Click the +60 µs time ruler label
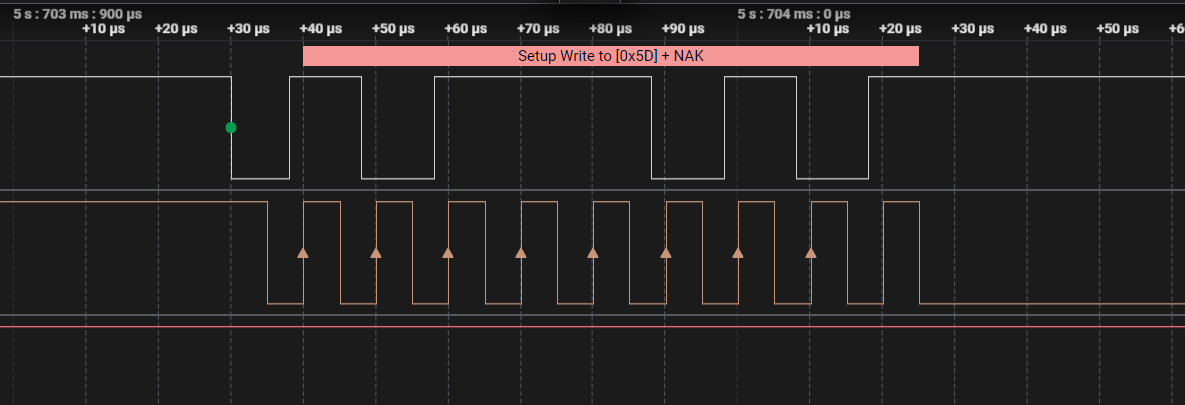The image size is (1185, 405). 465,29
